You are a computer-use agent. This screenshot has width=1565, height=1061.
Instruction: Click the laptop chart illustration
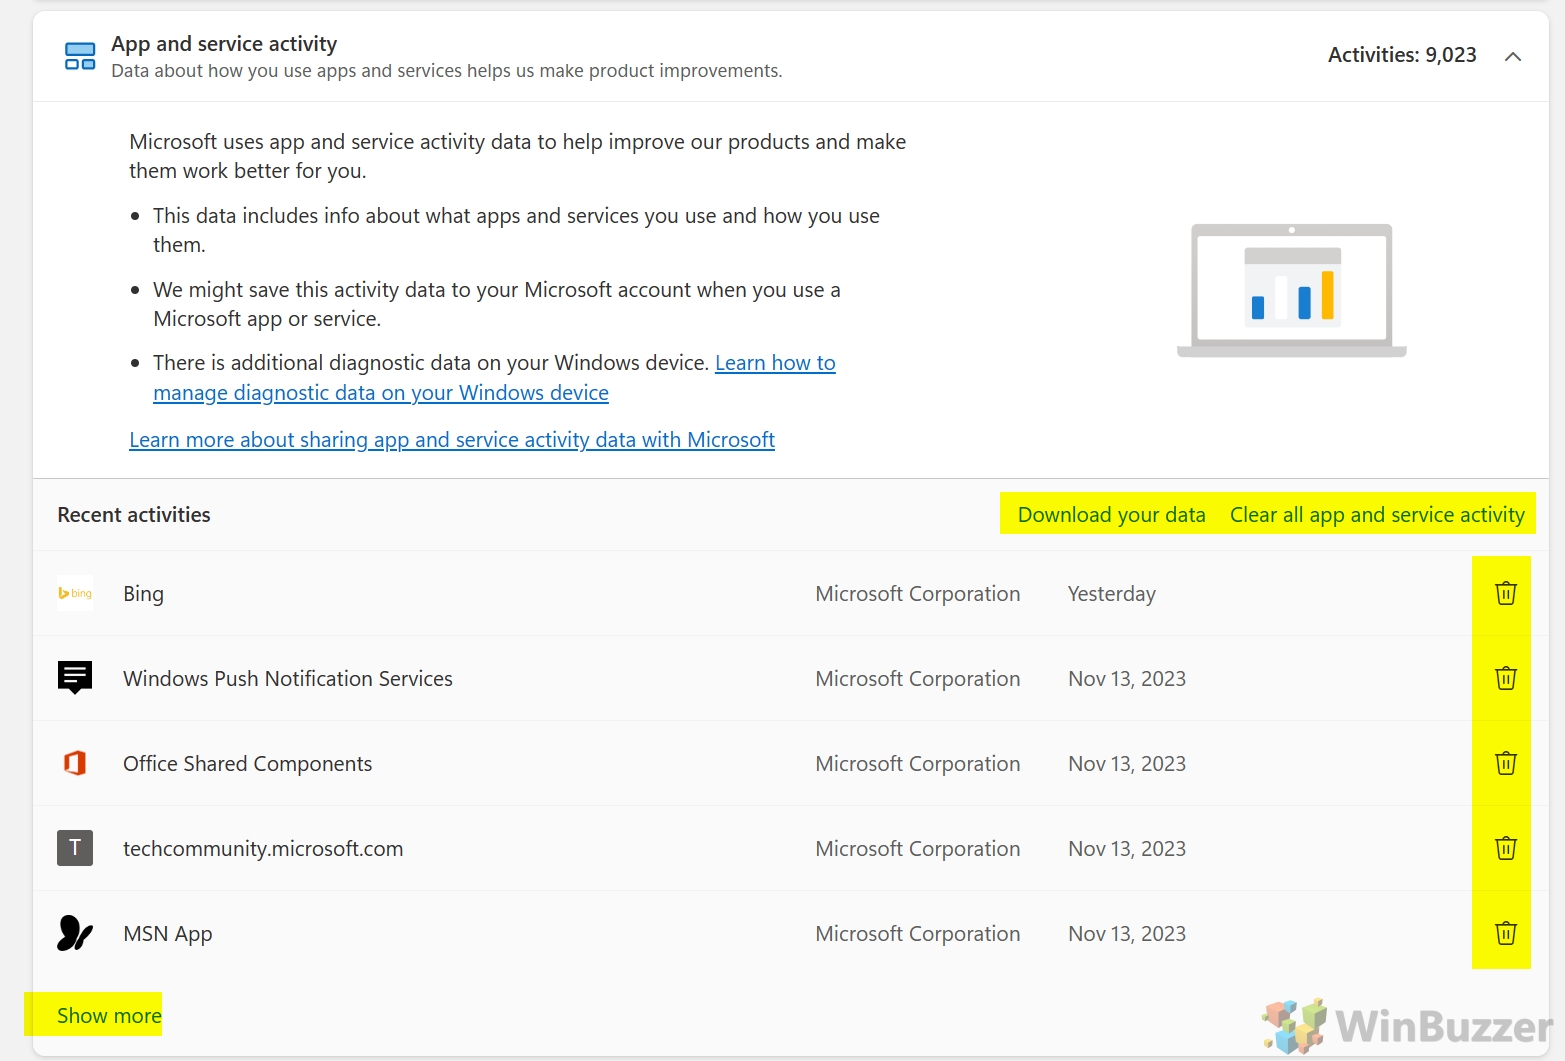pos(1292,290)
